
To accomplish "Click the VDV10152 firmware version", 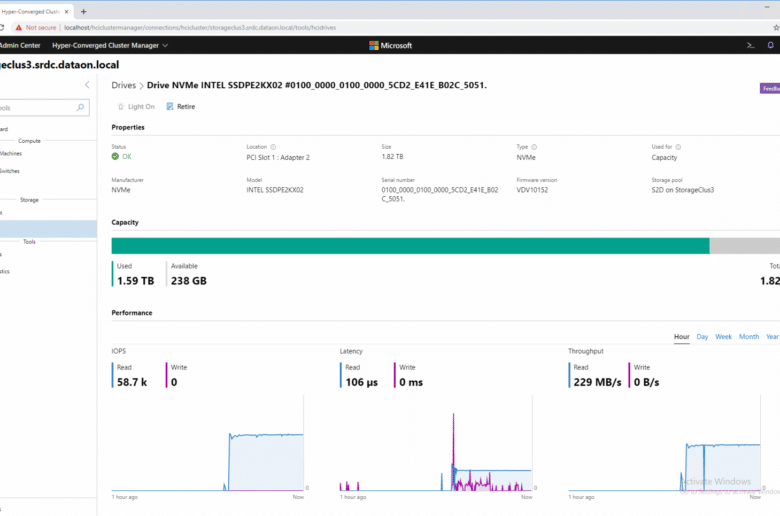I will tap(532, 190).
